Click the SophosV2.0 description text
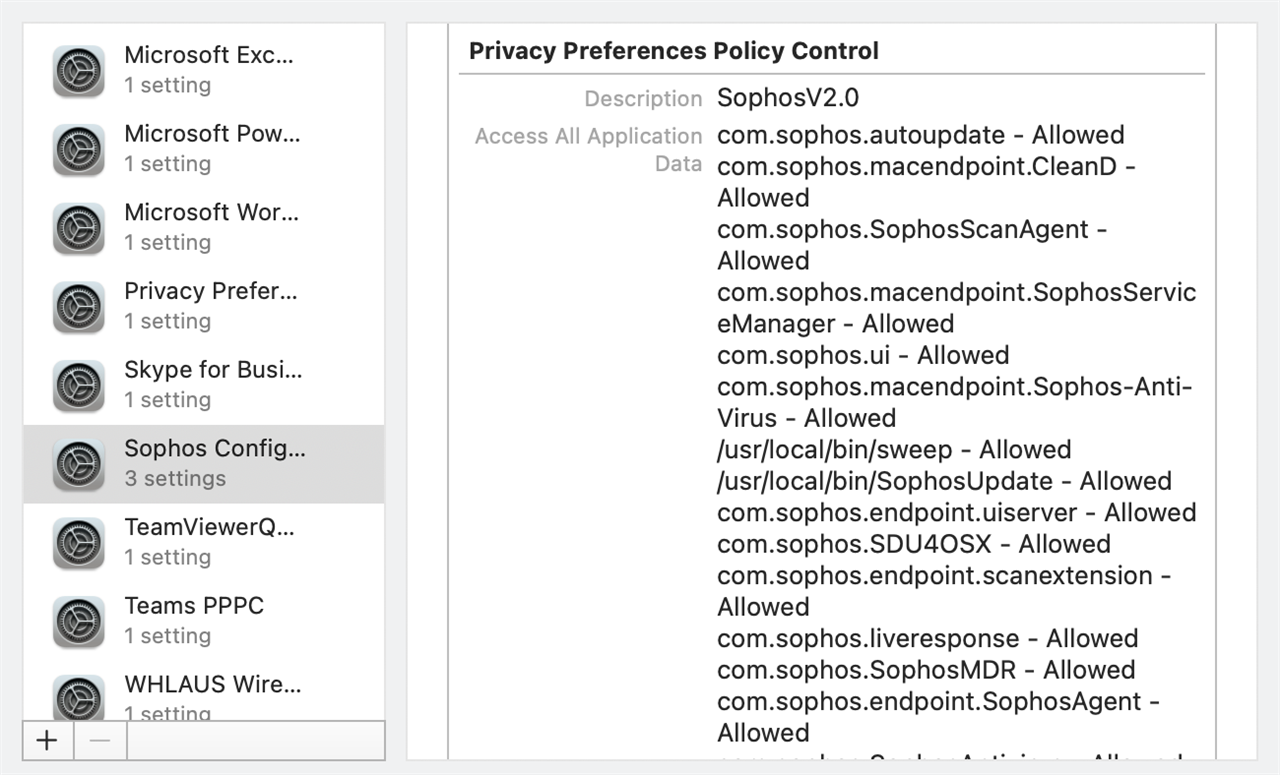Image resolution: width=1280 pixels, height=775 pixels. pyautogui.click(x=788, y=98)
